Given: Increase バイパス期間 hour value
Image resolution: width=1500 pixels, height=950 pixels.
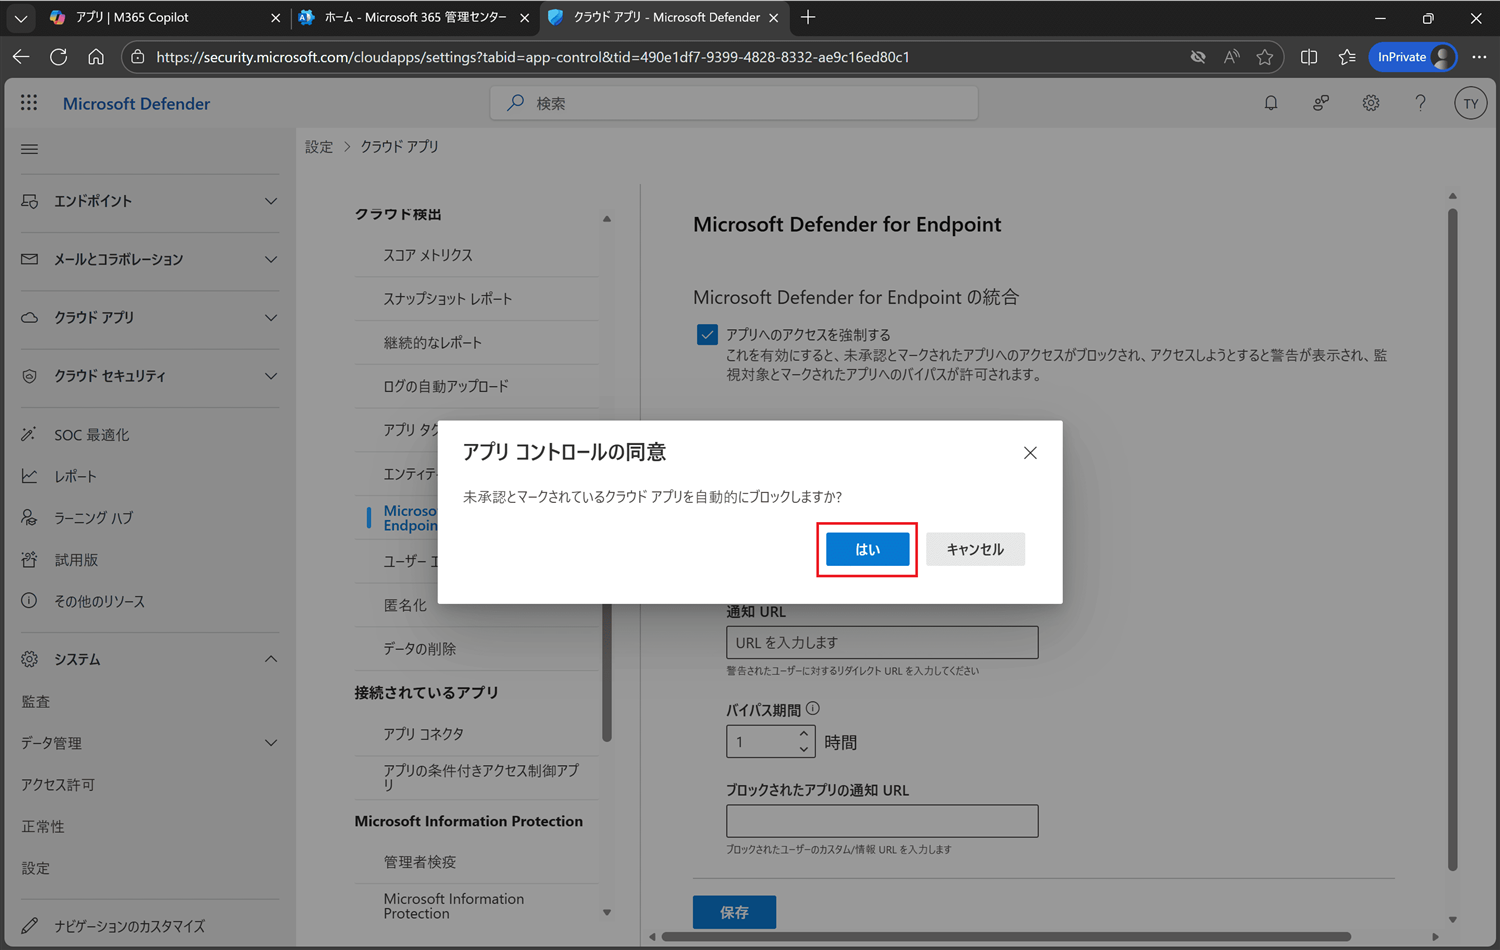Looking at the screenshot, I should pos(804,734).
